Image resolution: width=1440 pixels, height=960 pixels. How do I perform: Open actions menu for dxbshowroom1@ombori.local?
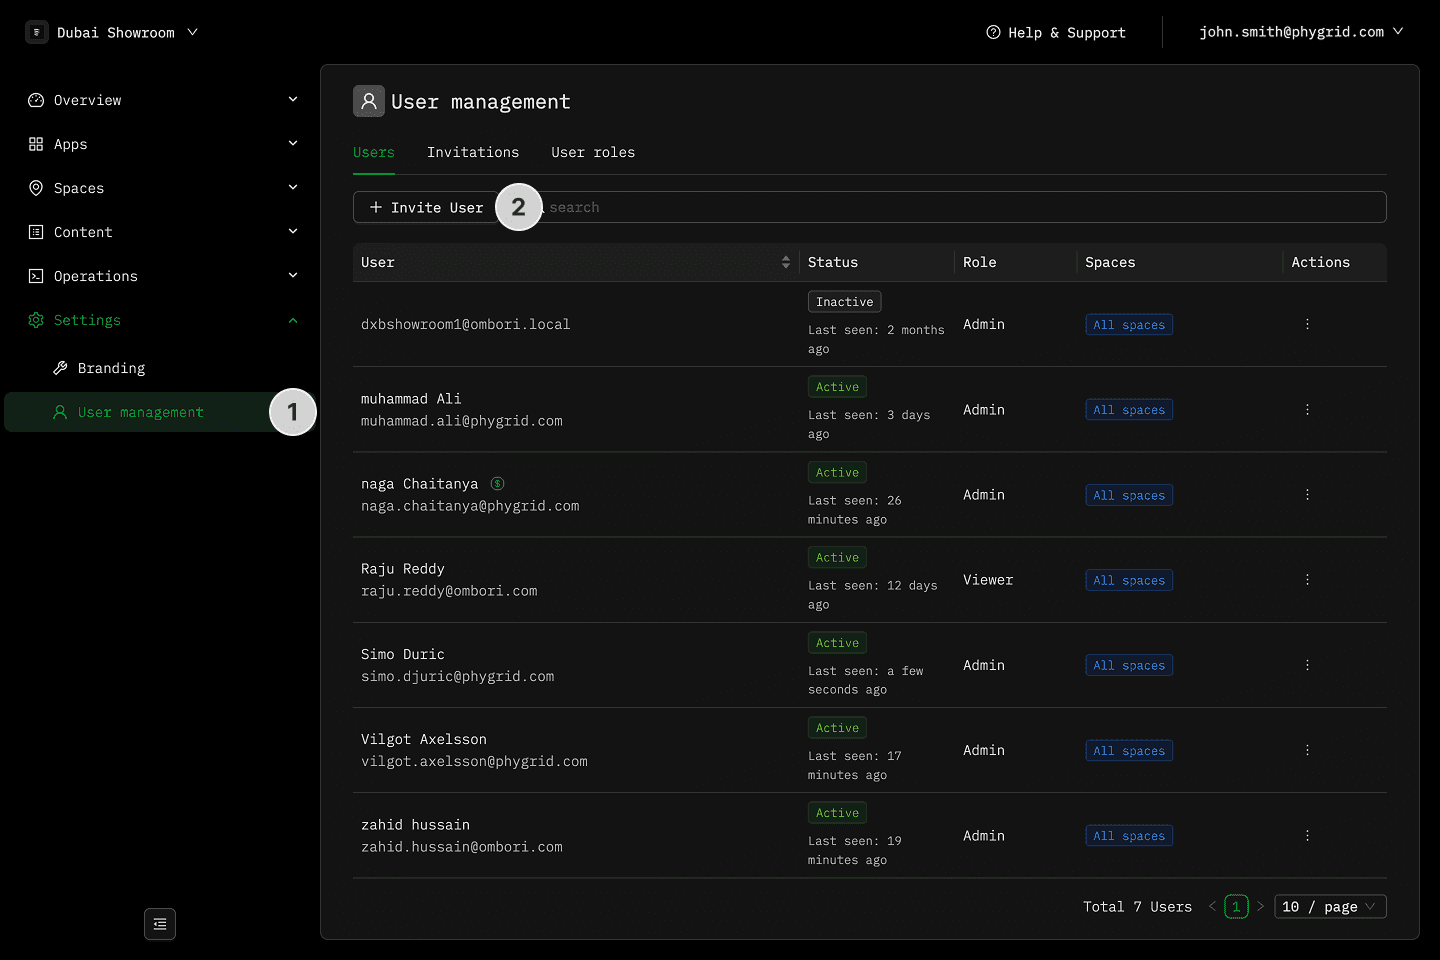click(1307, 324)
